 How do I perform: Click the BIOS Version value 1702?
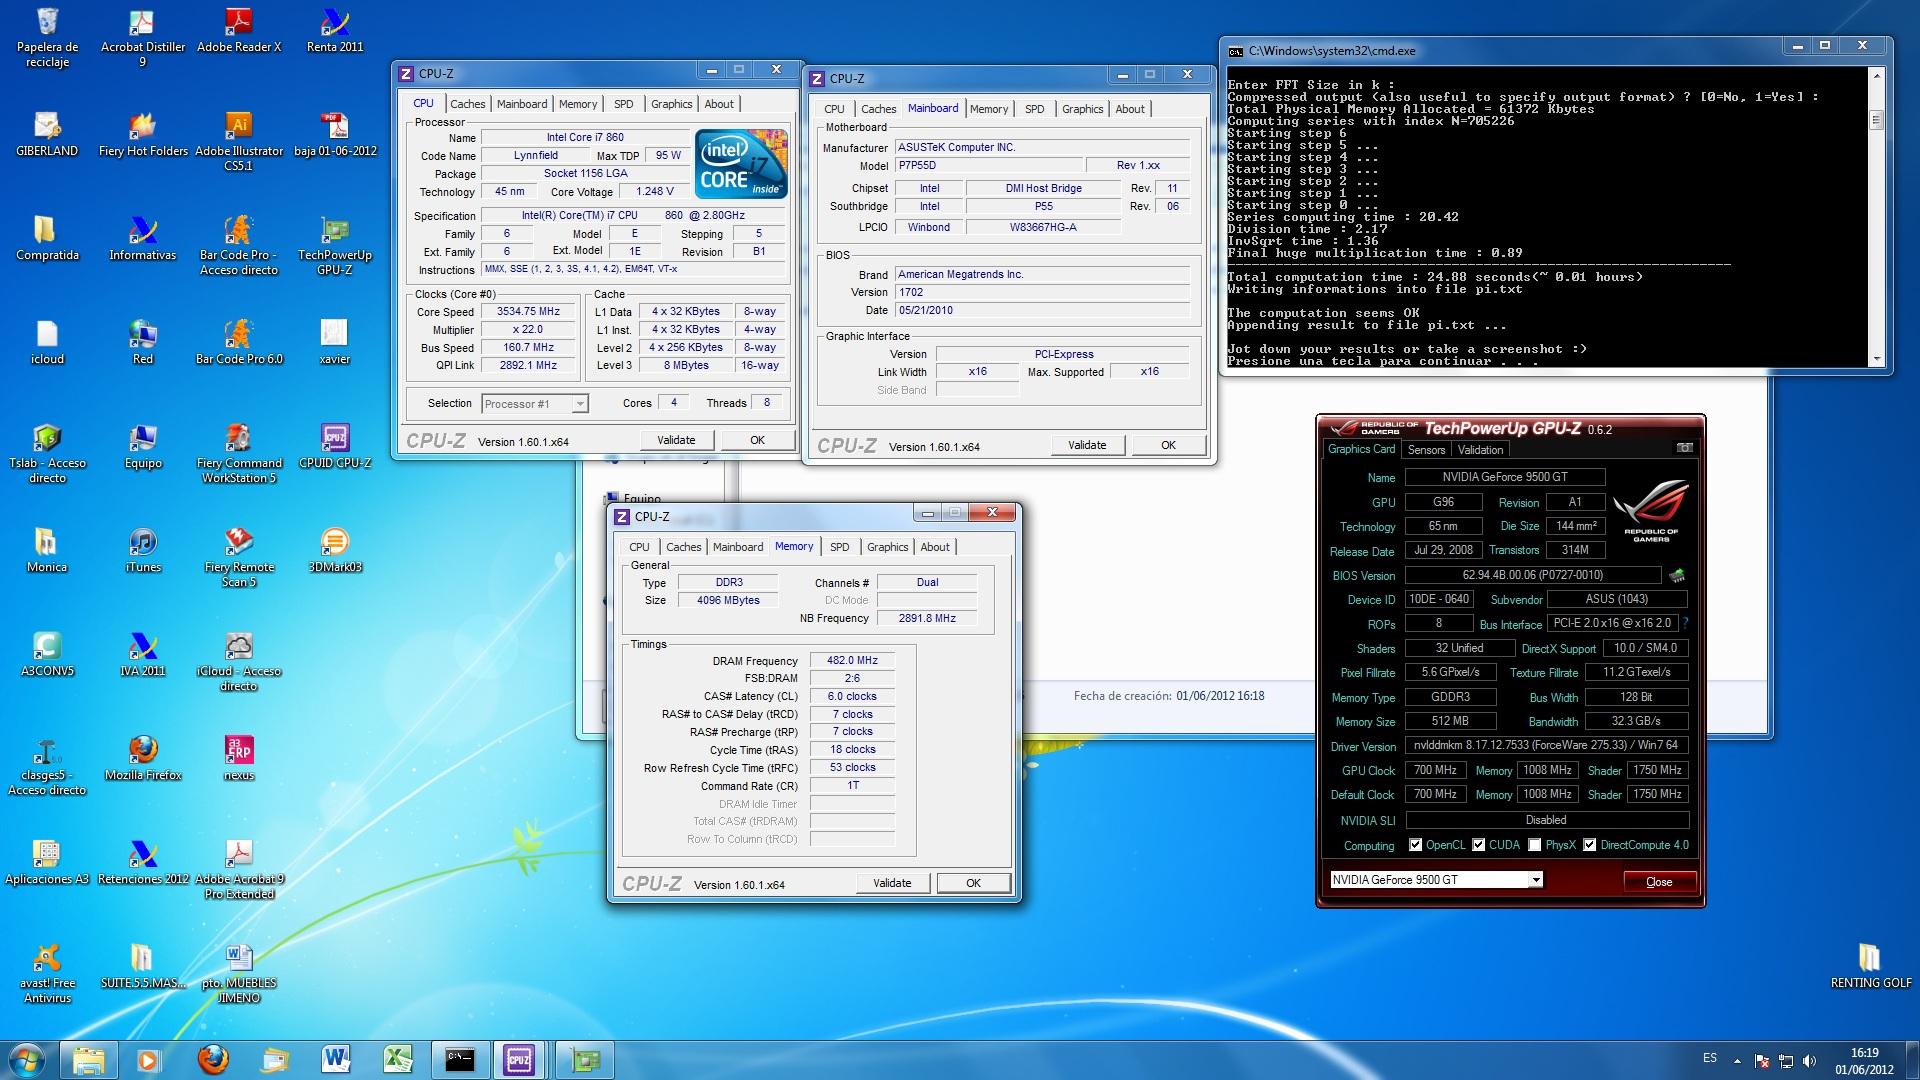coord(1042,292)
